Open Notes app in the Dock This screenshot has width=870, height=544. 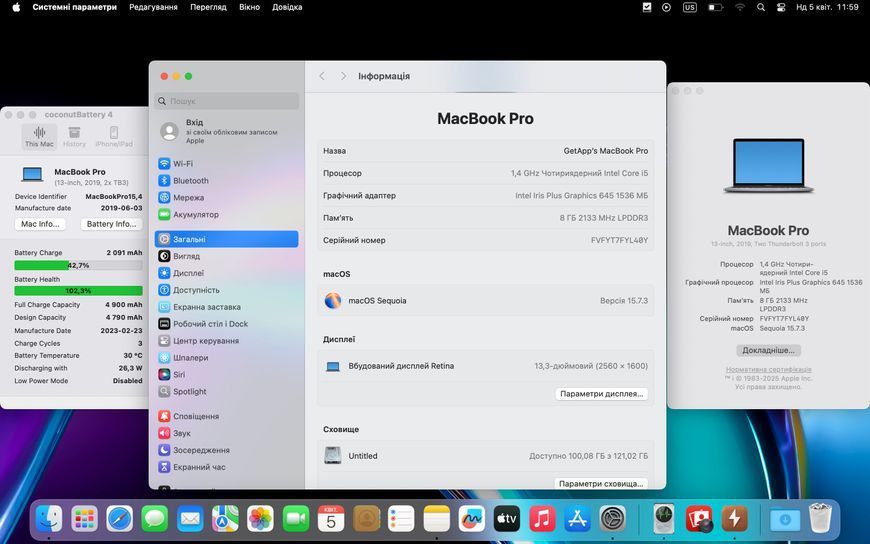coord(437,518)
